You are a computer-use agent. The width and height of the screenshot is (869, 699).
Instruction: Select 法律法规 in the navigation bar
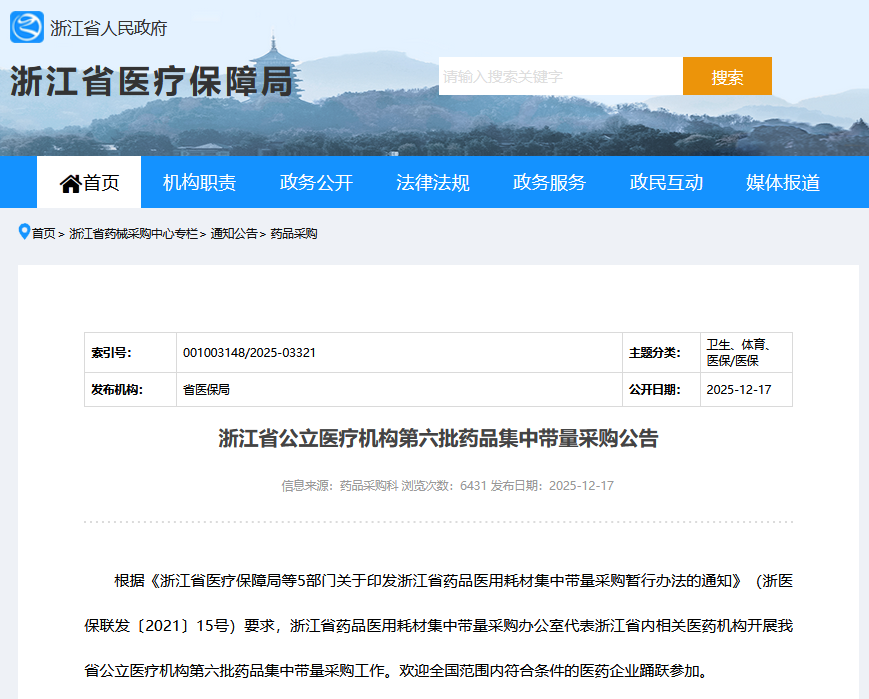(x=432, y=183)
